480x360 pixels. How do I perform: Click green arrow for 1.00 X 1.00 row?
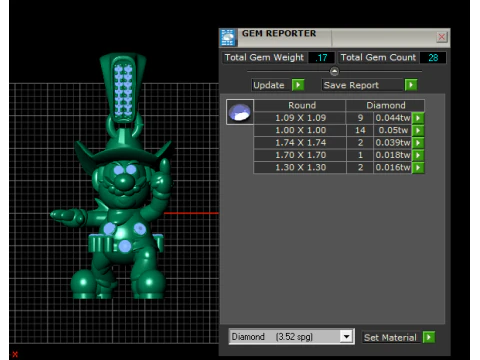pos(418,130)
